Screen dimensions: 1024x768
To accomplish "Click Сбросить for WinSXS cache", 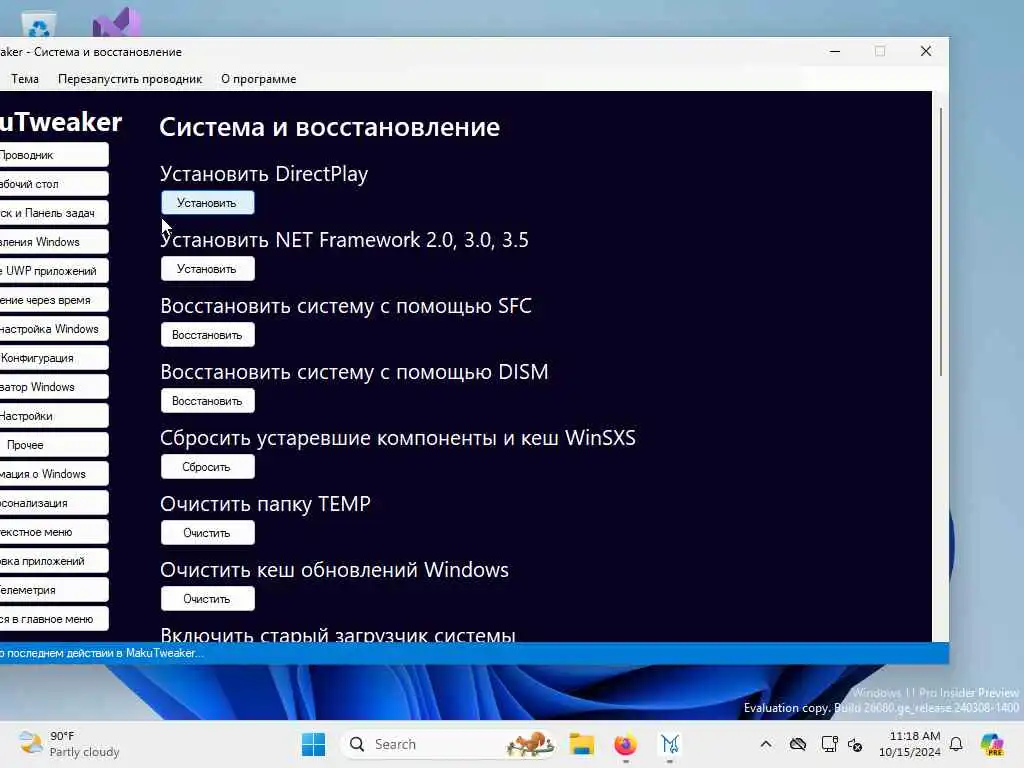I will pos(208,467).
